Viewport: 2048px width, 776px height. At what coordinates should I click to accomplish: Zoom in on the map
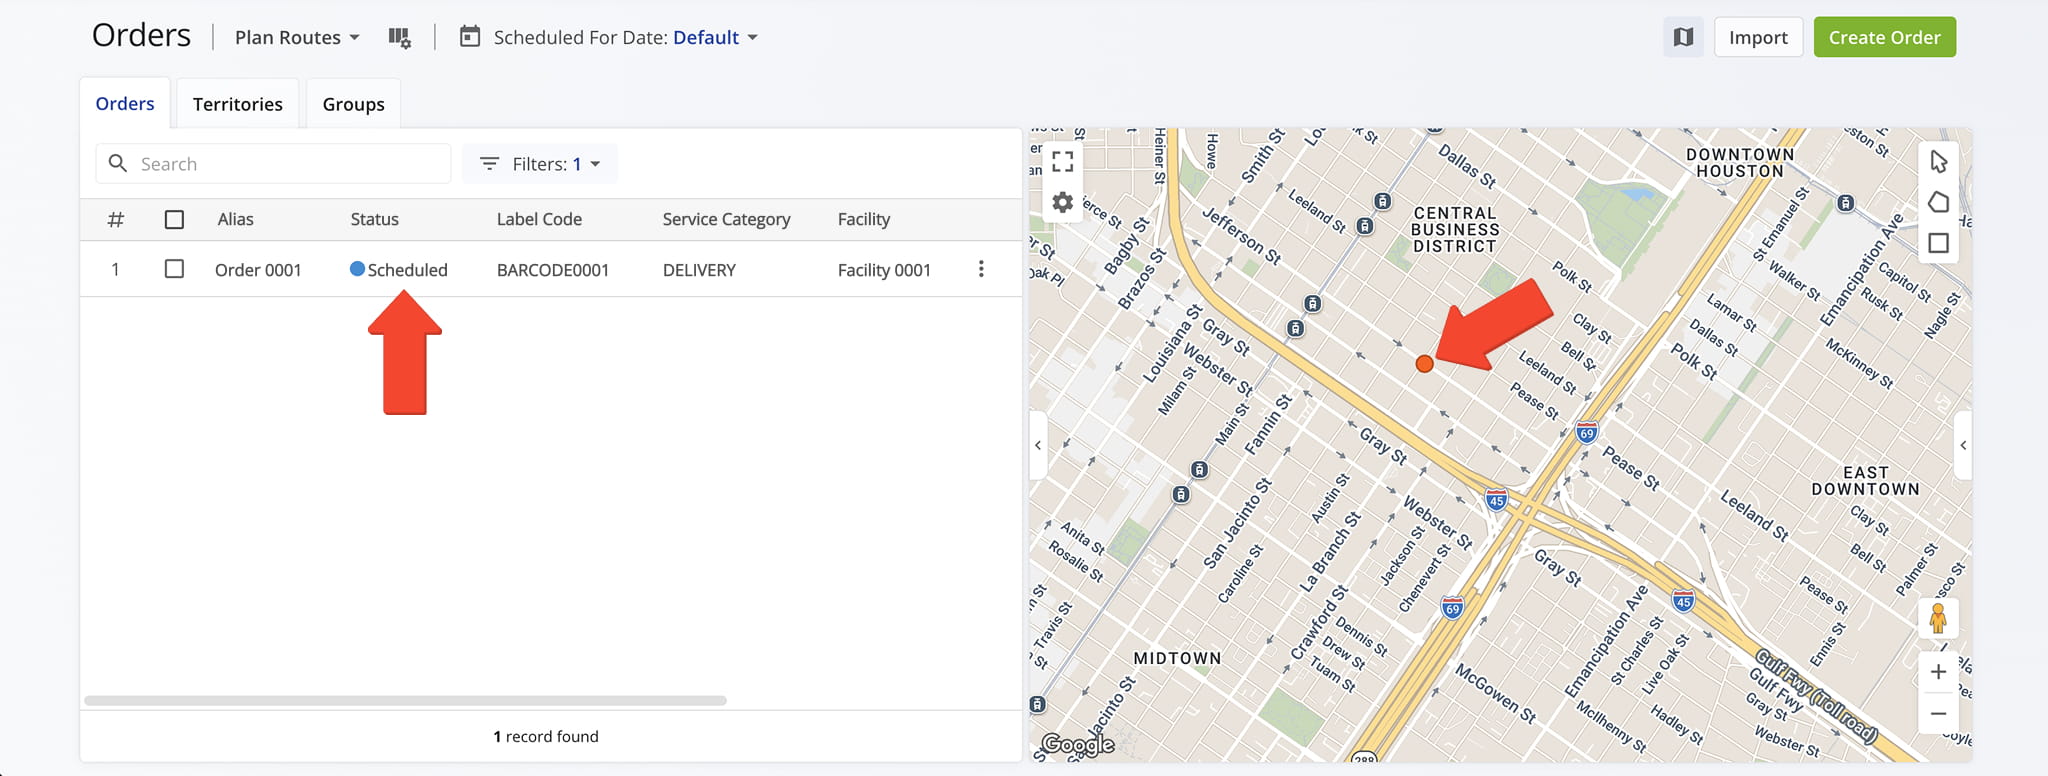(1938, 672)
